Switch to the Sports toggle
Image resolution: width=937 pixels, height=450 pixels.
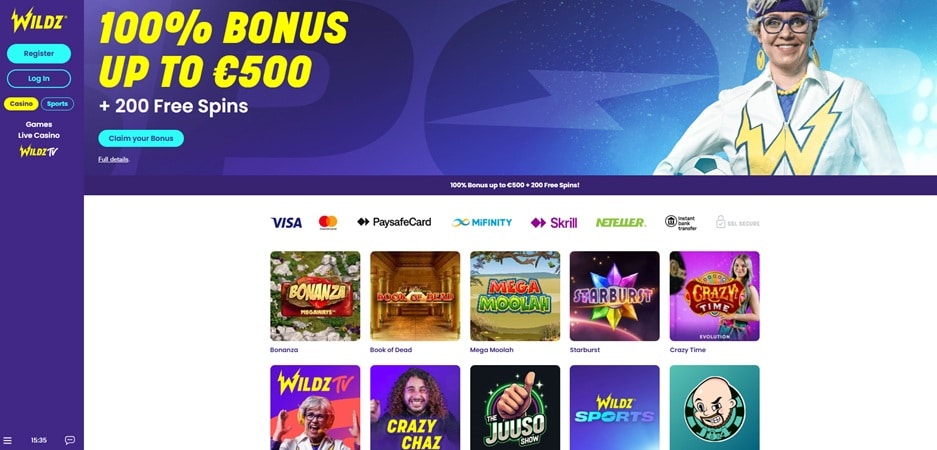pyautogui.click(x=57, y=104)
